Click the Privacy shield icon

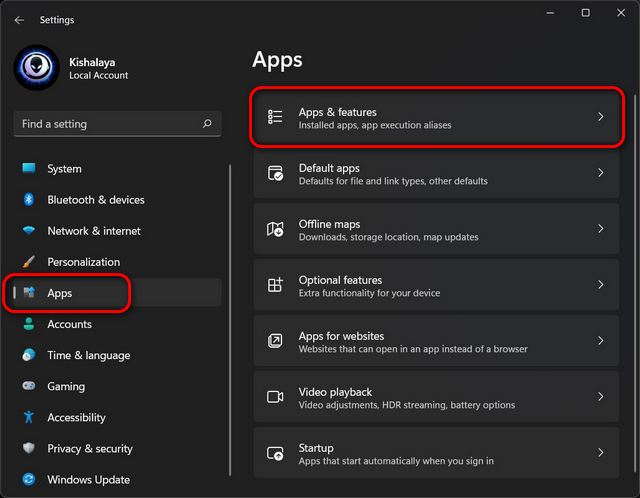(x=29, y=448)
